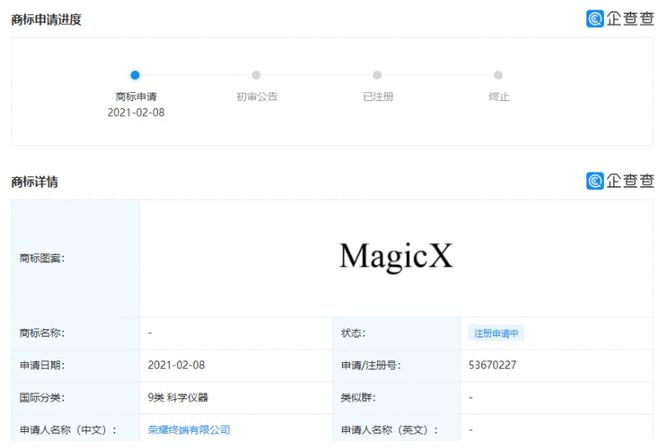
Task: Select the 已注册 step label
Action: [x=377, y=97]
